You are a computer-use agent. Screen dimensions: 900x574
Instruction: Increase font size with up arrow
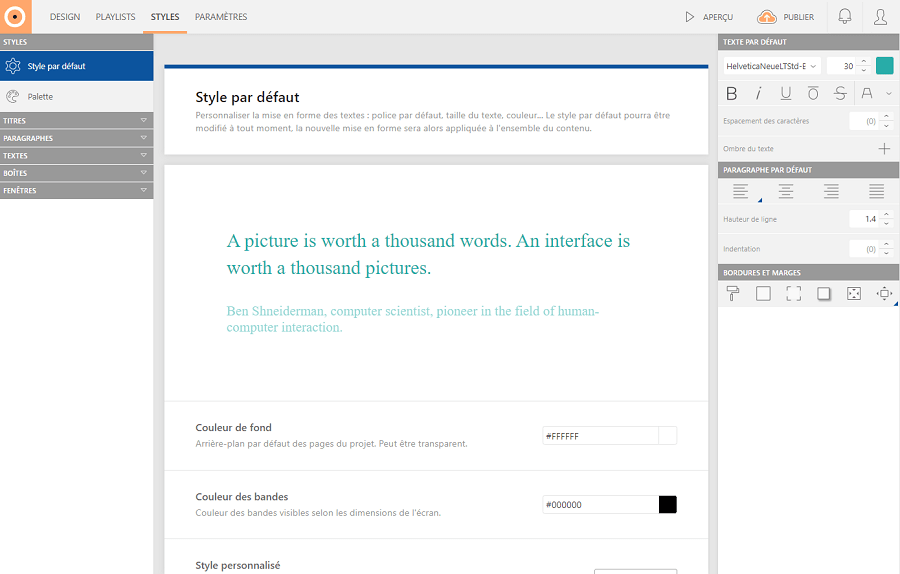pos(864,61)
